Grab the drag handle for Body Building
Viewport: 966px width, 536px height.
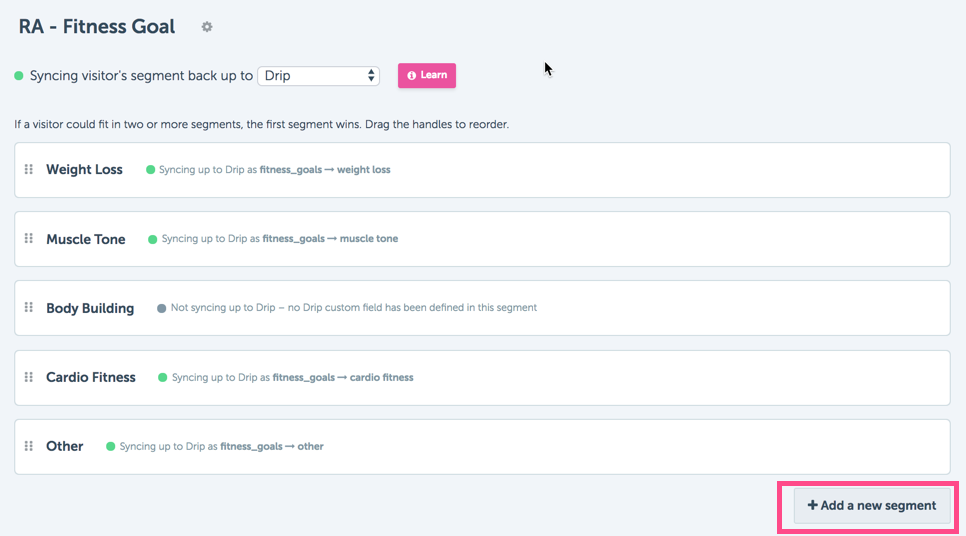point(28,307)
